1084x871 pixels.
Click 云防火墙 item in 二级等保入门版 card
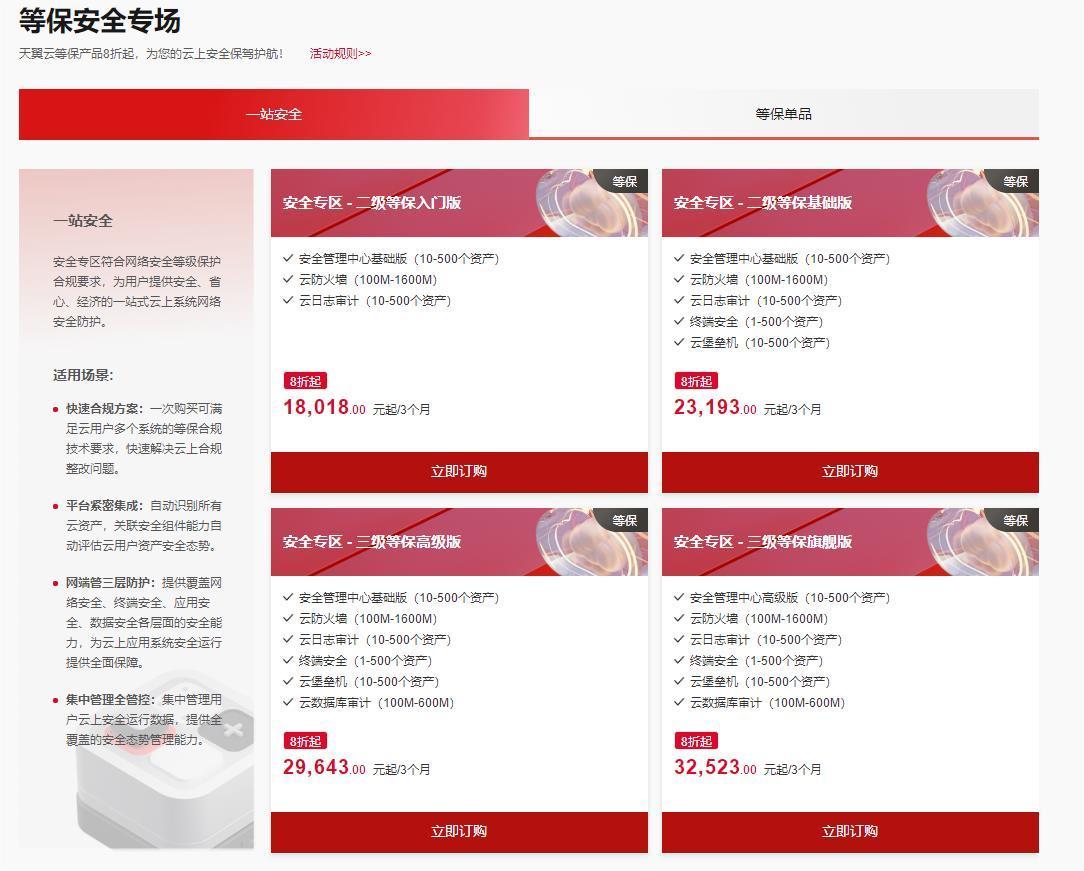click(360, 280)
